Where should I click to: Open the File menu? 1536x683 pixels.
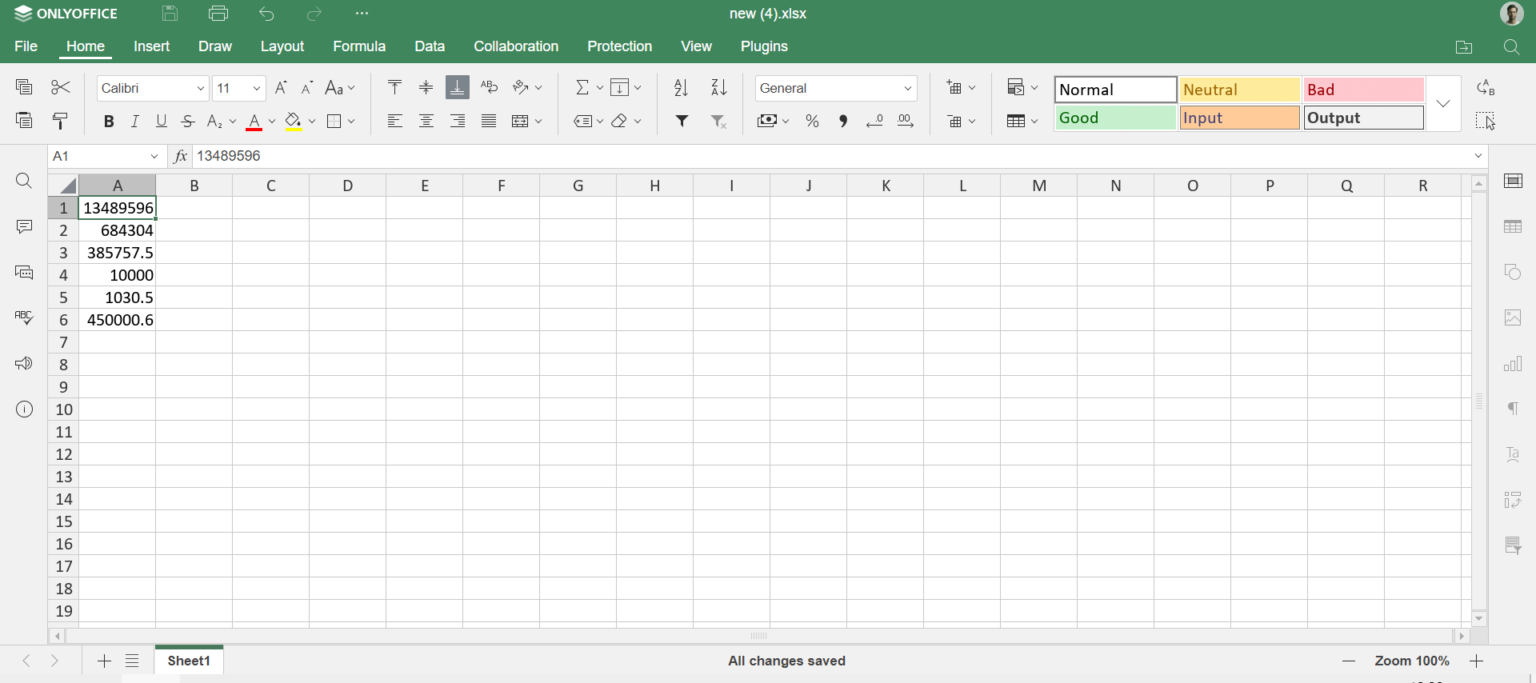(26, 46)
